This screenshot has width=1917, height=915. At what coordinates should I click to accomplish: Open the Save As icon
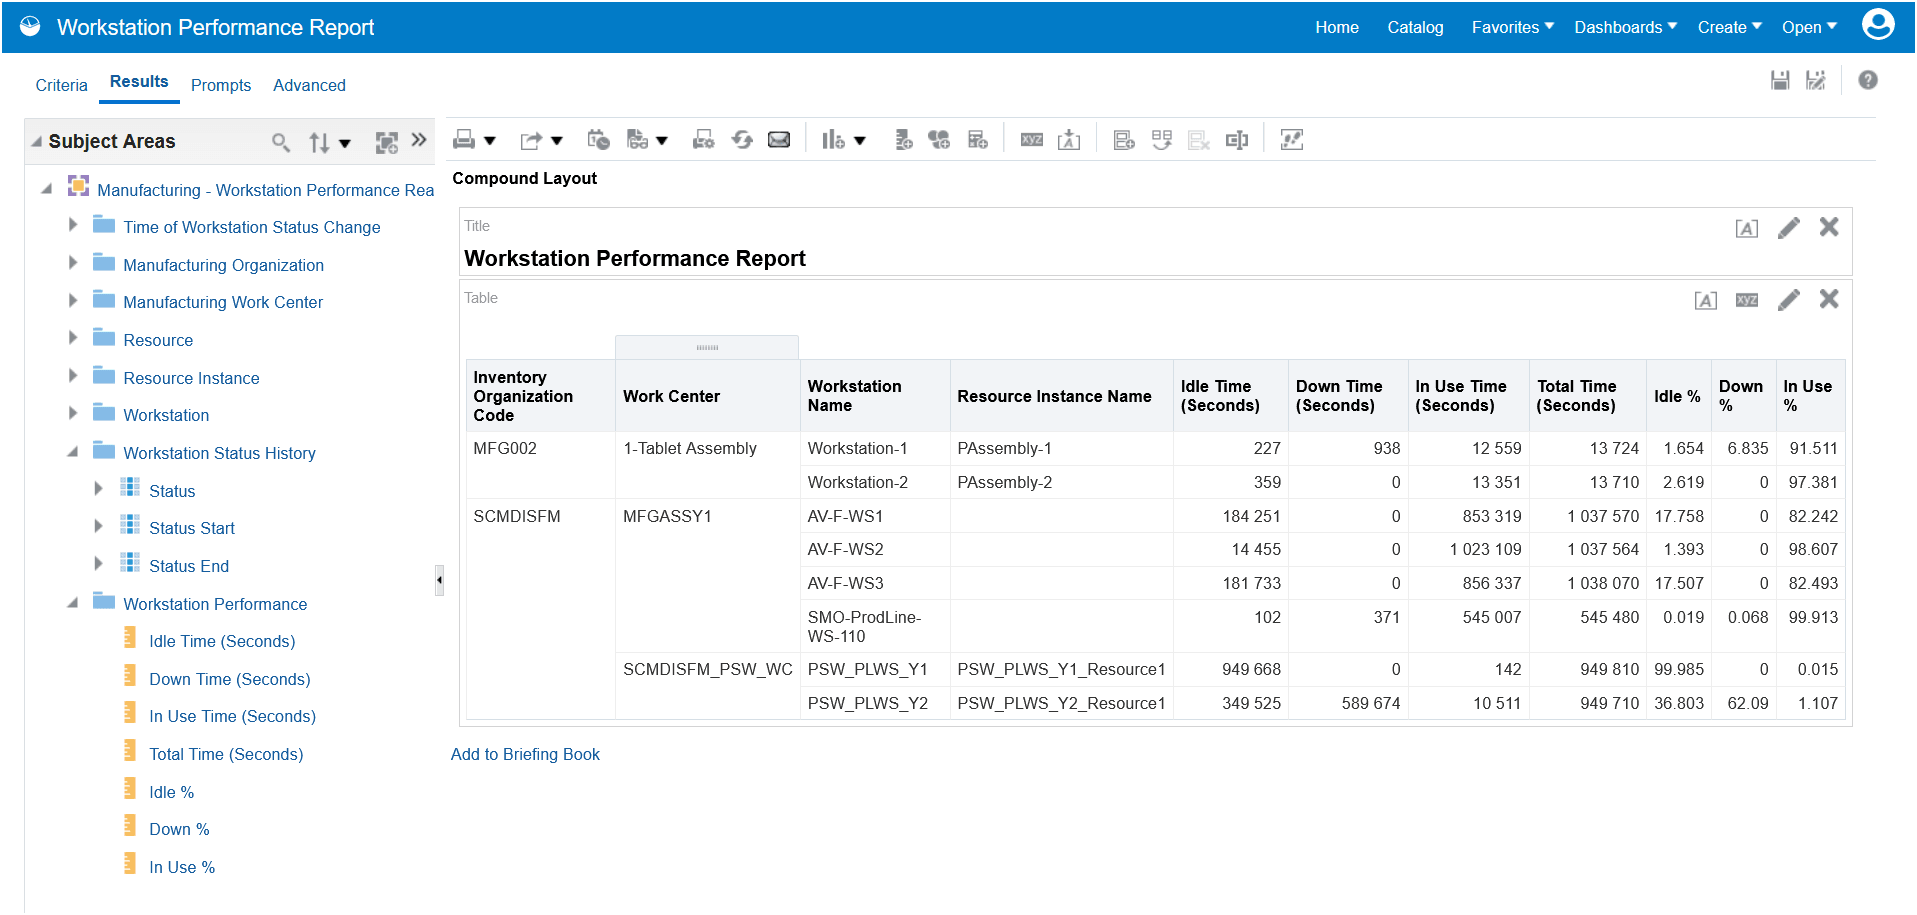pos(1816,80)
